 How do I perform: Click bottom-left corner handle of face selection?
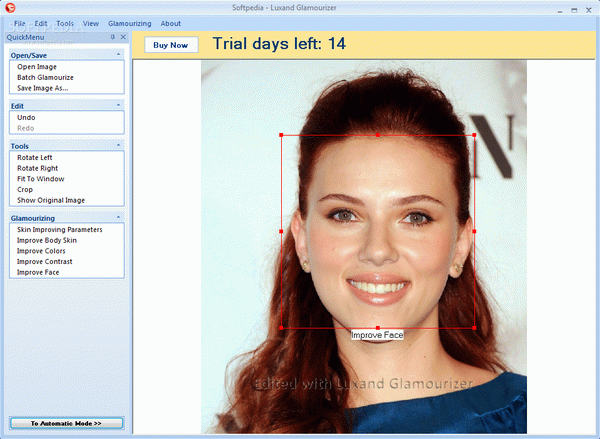click(x=281, y=328)
